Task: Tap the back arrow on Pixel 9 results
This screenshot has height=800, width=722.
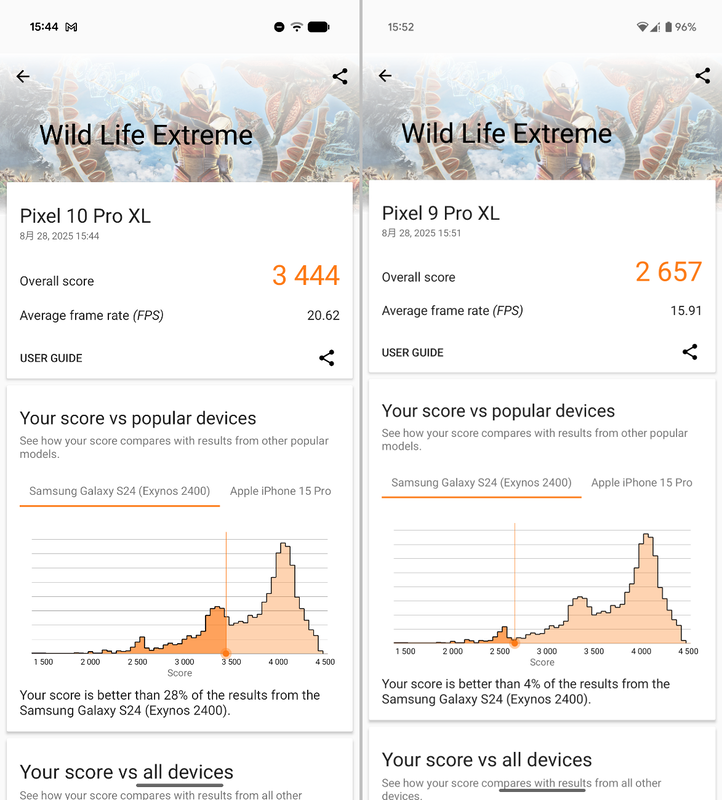Action: [384, 76]
